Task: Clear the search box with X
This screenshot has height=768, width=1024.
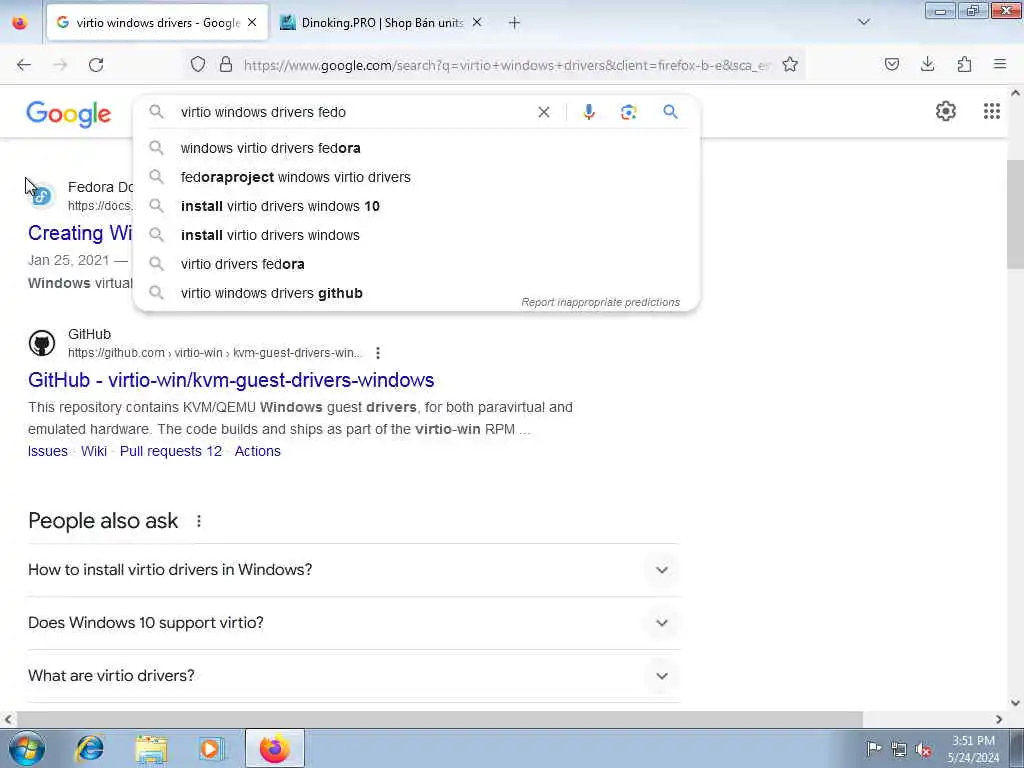Action: tap(543, 112)
